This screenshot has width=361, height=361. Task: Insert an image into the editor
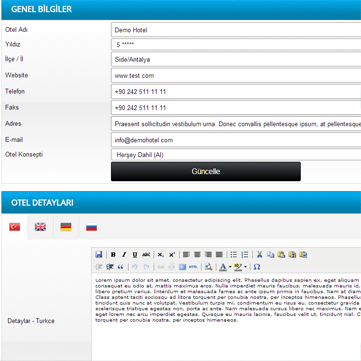pyautogui.click(x=182, y=267)
